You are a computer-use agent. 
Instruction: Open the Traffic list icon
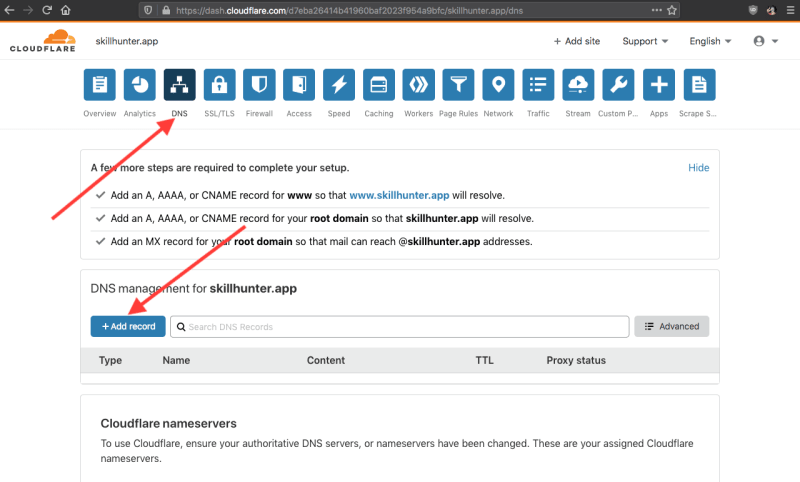(x=538, y=85)
